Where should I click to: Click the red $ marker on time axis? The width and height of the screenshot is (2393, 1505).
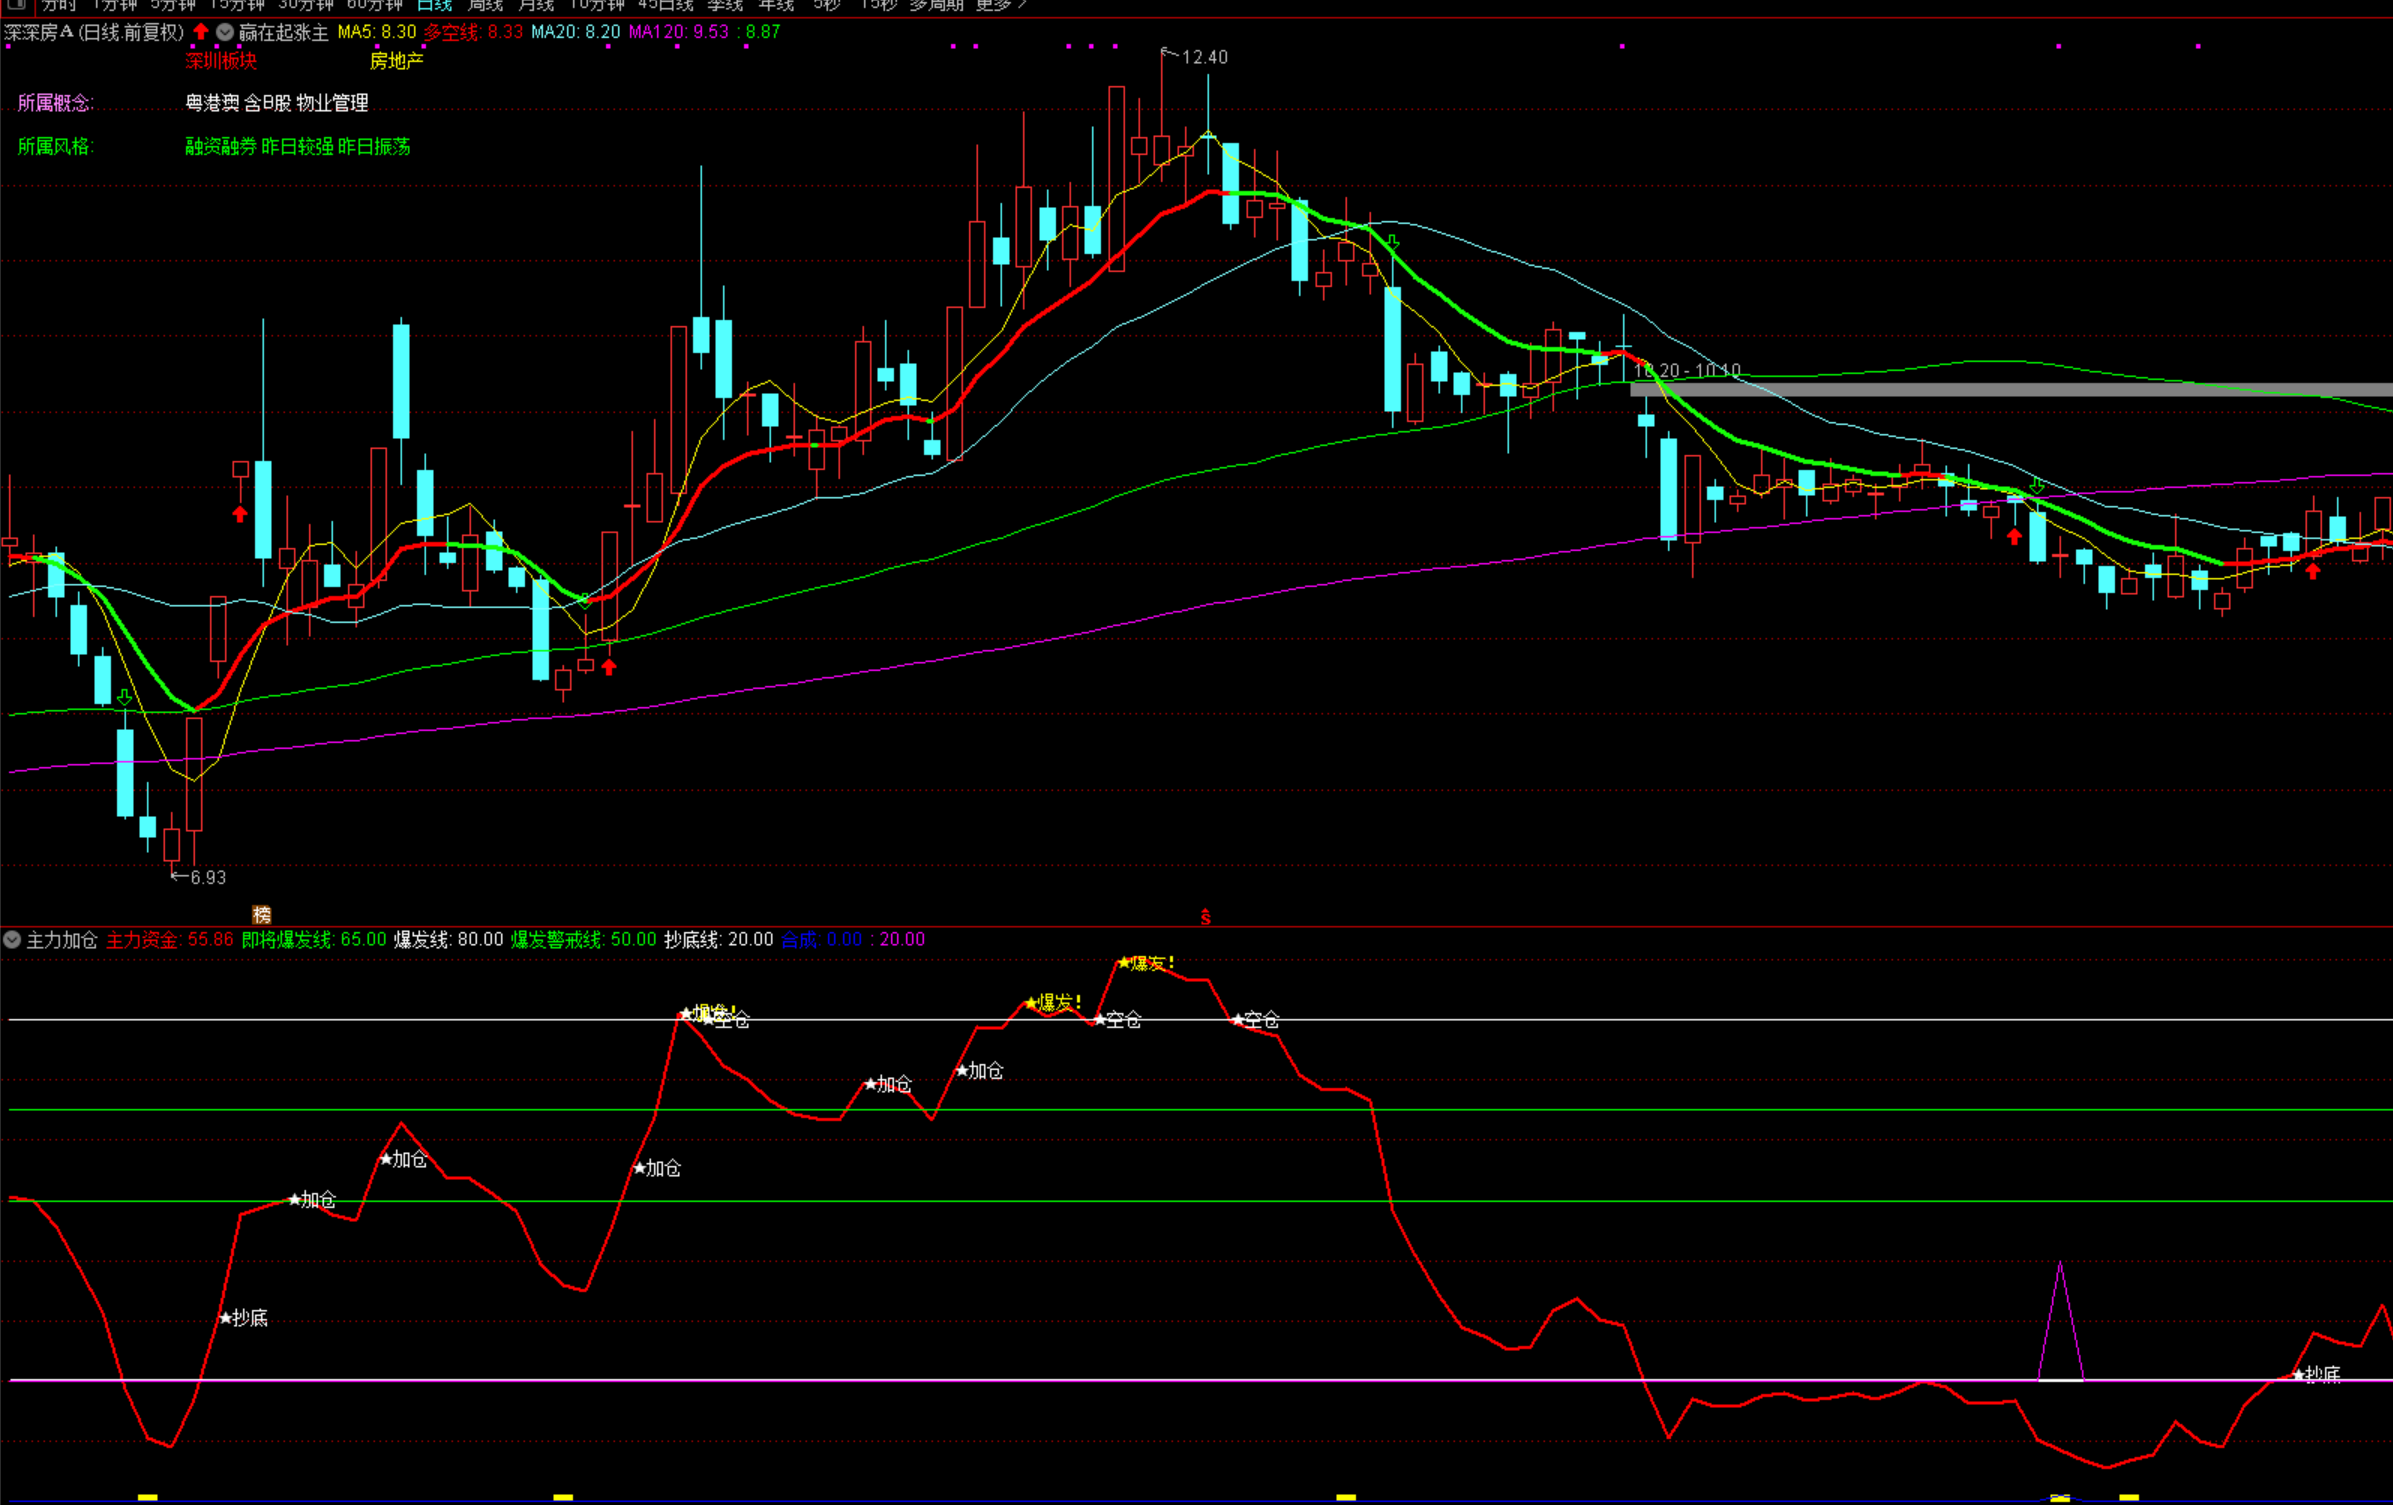(1206, 917)
